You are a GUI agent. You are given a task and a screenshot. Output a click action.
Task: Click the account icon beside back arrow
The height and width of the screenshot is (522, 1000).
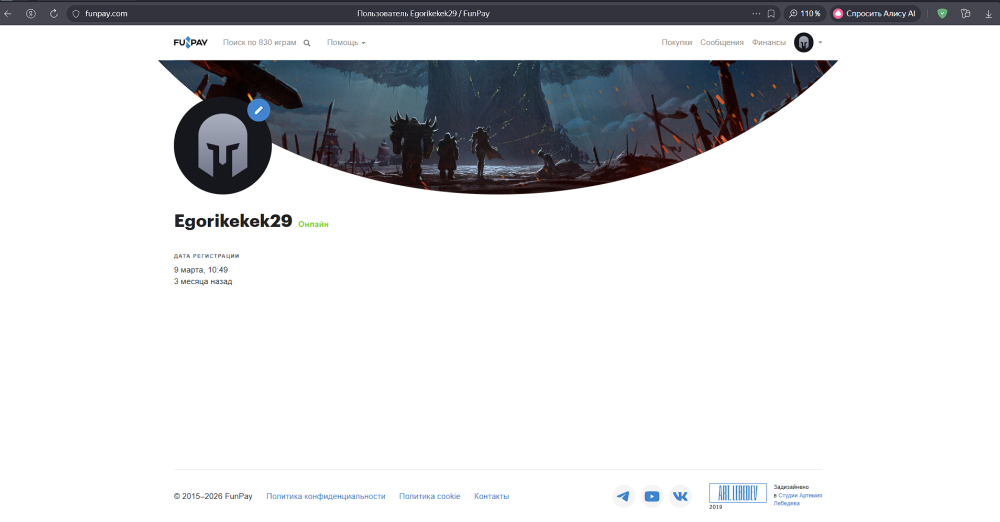tap(31, 13)
